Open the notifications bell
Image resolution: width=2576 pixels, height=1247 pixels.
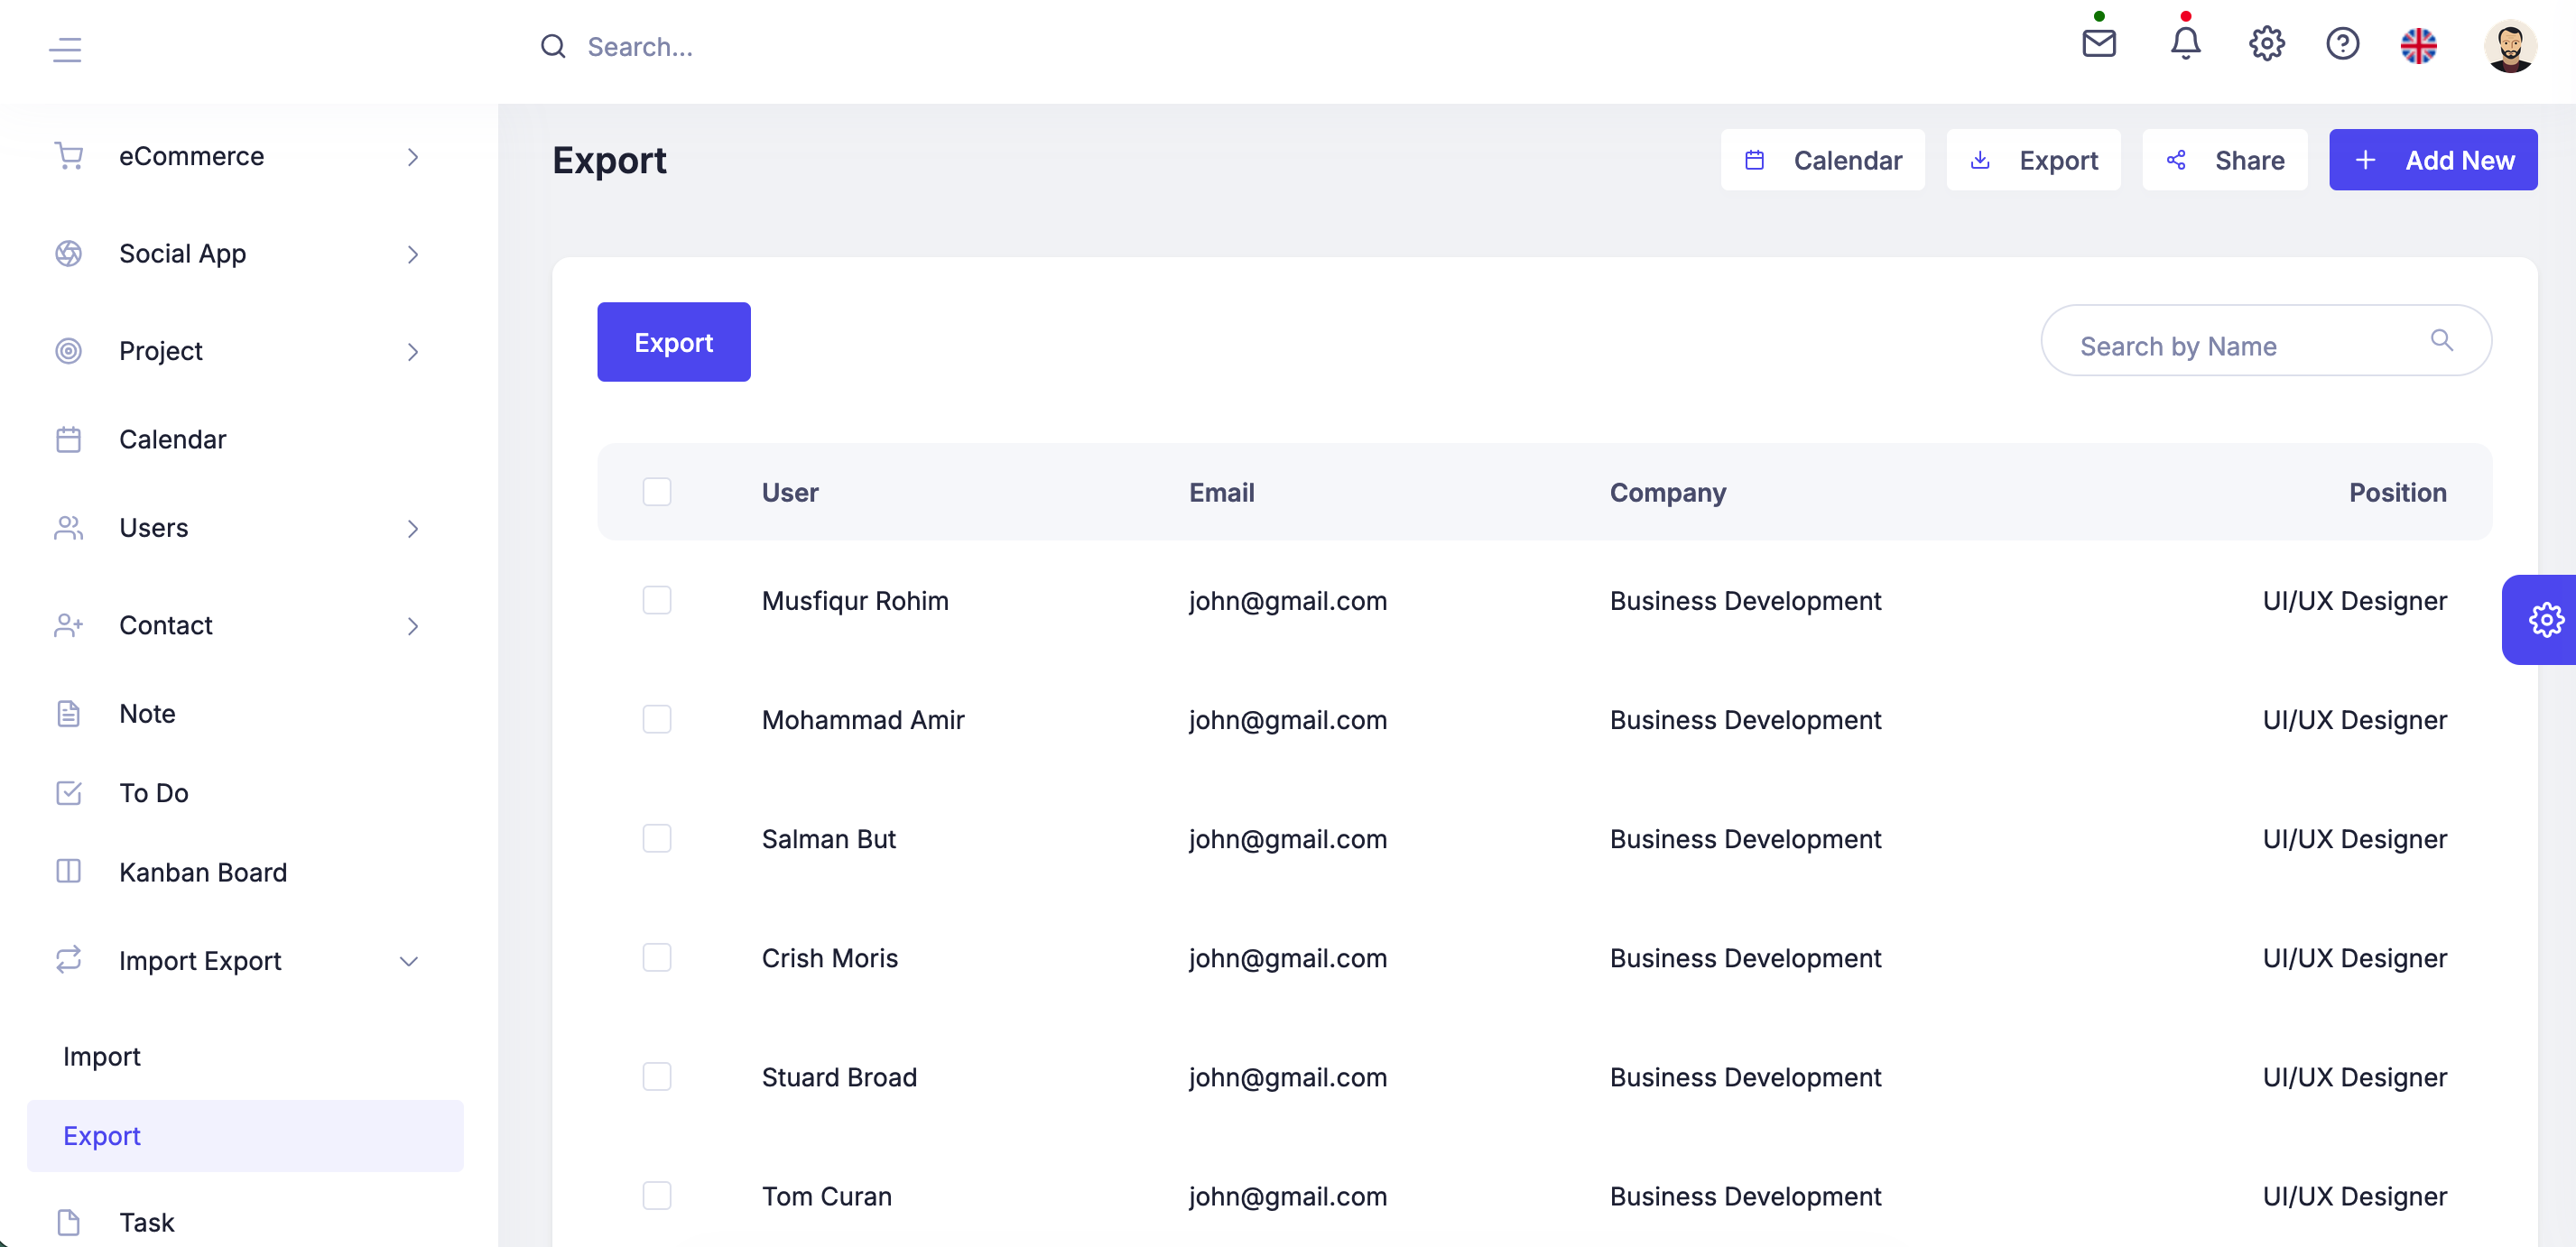pyautogui.click(x=2185, y=44)
